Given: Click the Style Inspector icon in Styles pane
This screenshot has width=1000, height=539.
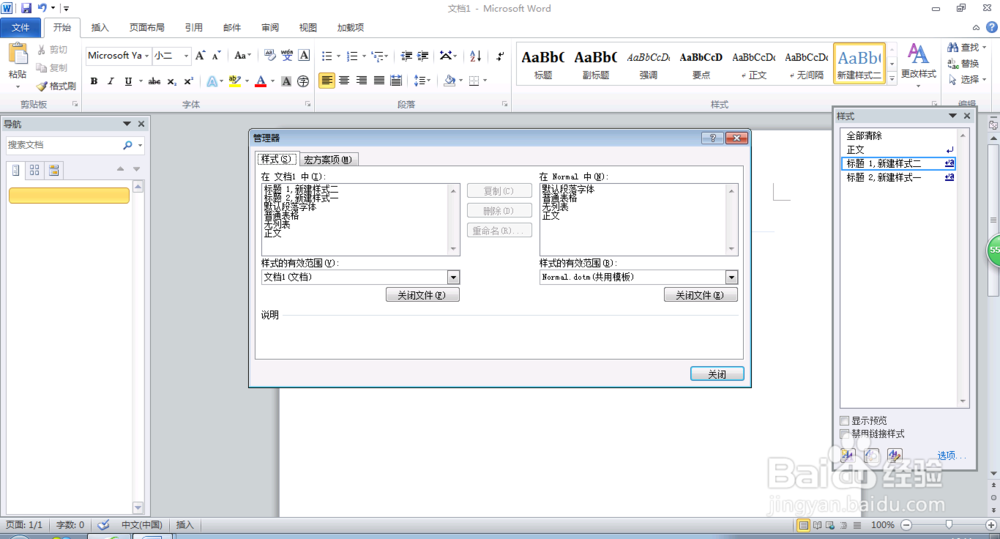Looking at the screenshot, I should tap(871, 455).
